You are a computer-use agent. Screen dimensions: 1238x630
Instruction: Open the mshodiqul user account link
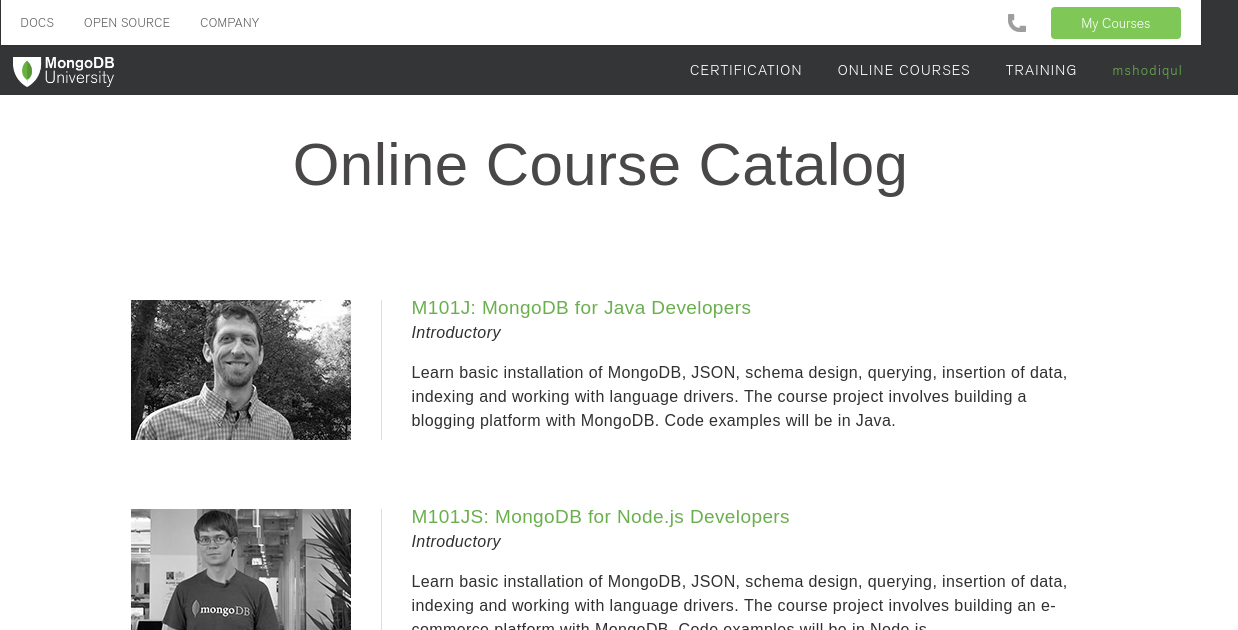[x=1147, y=70]
